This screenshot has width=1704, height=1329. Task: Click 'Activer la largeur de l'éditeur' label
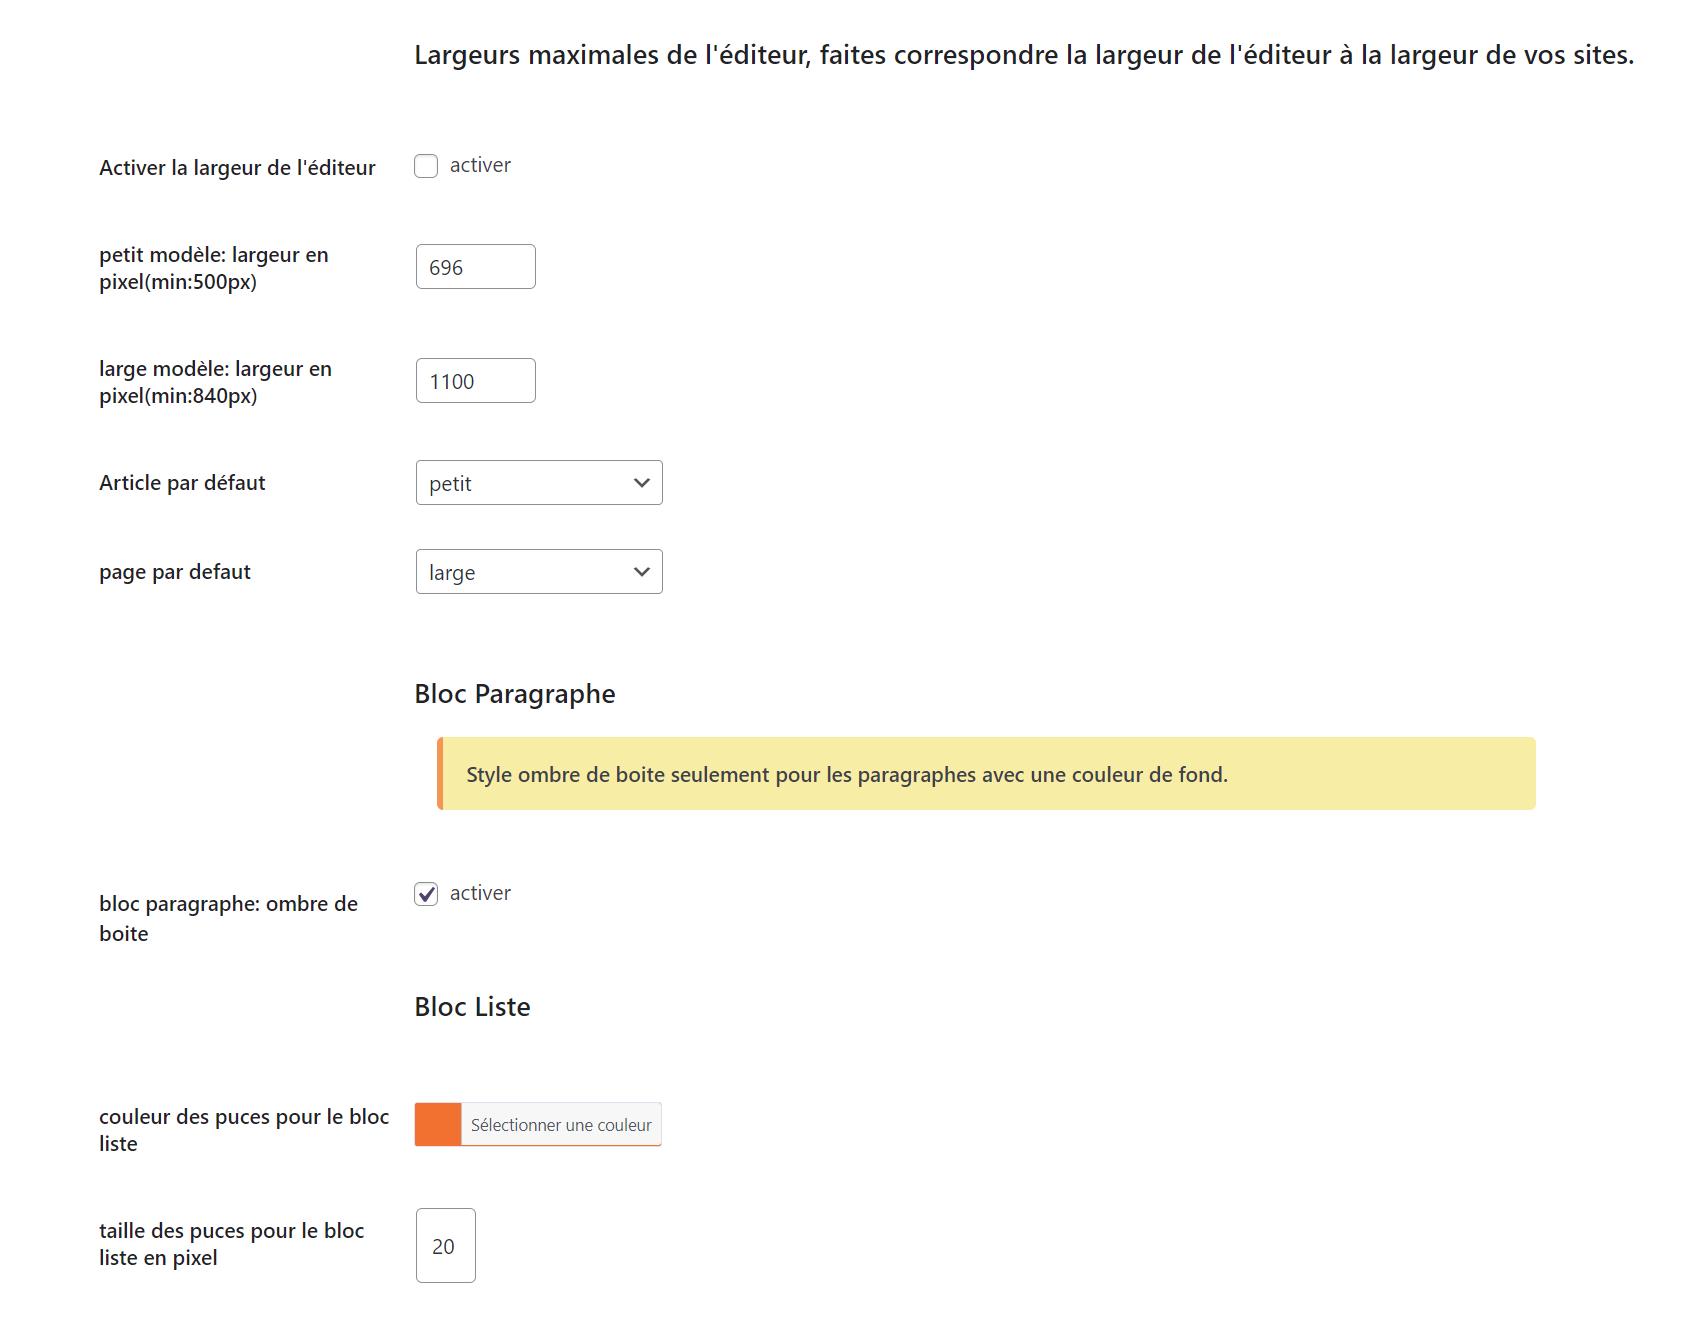pyautogui.click(x=237, y=168)
